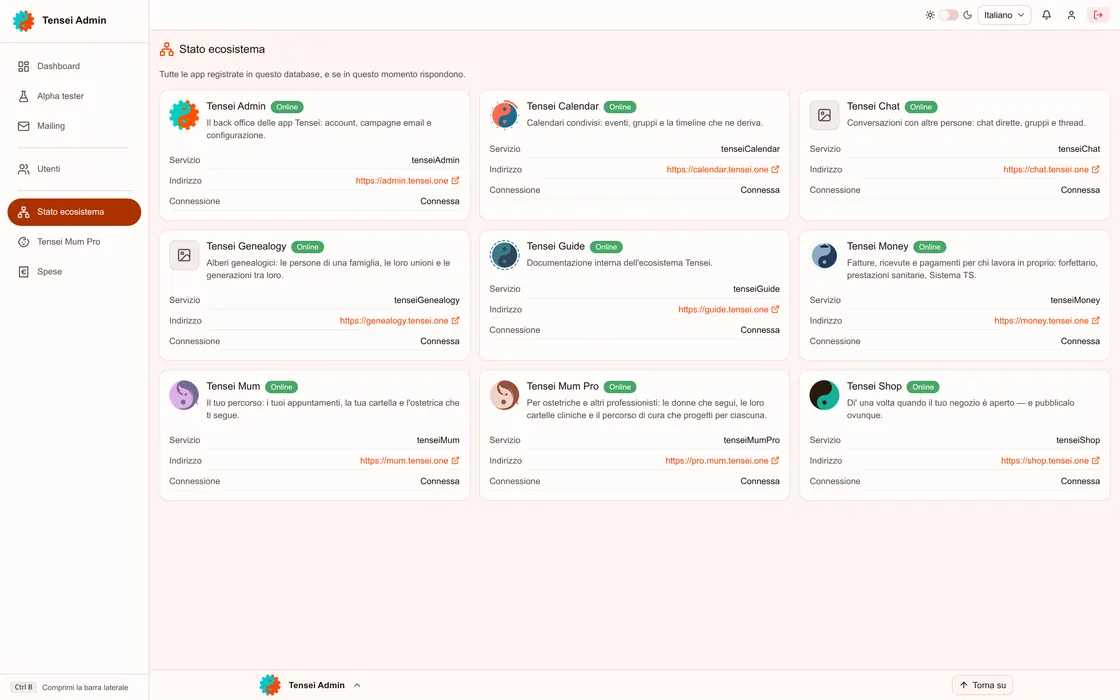The width and height of the screenshot is (1120, 700).
Task: Click Online badge on Tensei Calendar card
Action: [620, 107]
